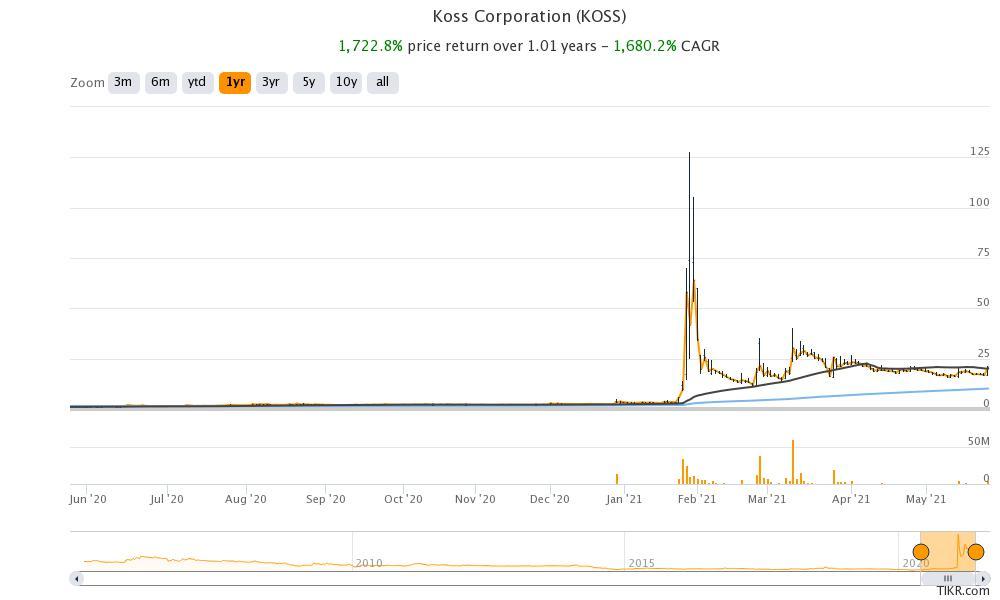The image size is (1000, 600).
Task: Switch zoom range to 3yr
Action: coord(271,82)
